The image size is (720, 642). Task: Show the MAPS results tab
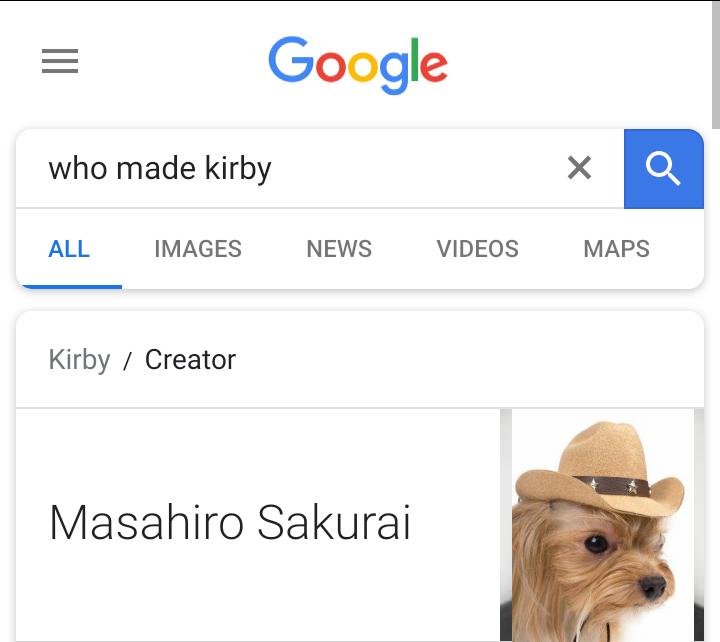tap(616, 249)
